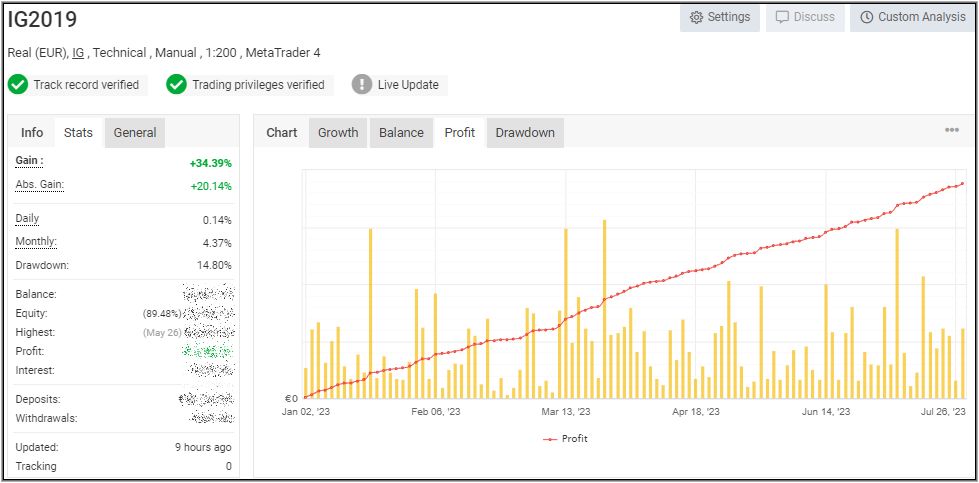Click the Monthly stat label
The height and width of the screenshot is (483, 979).
[36, 242]
